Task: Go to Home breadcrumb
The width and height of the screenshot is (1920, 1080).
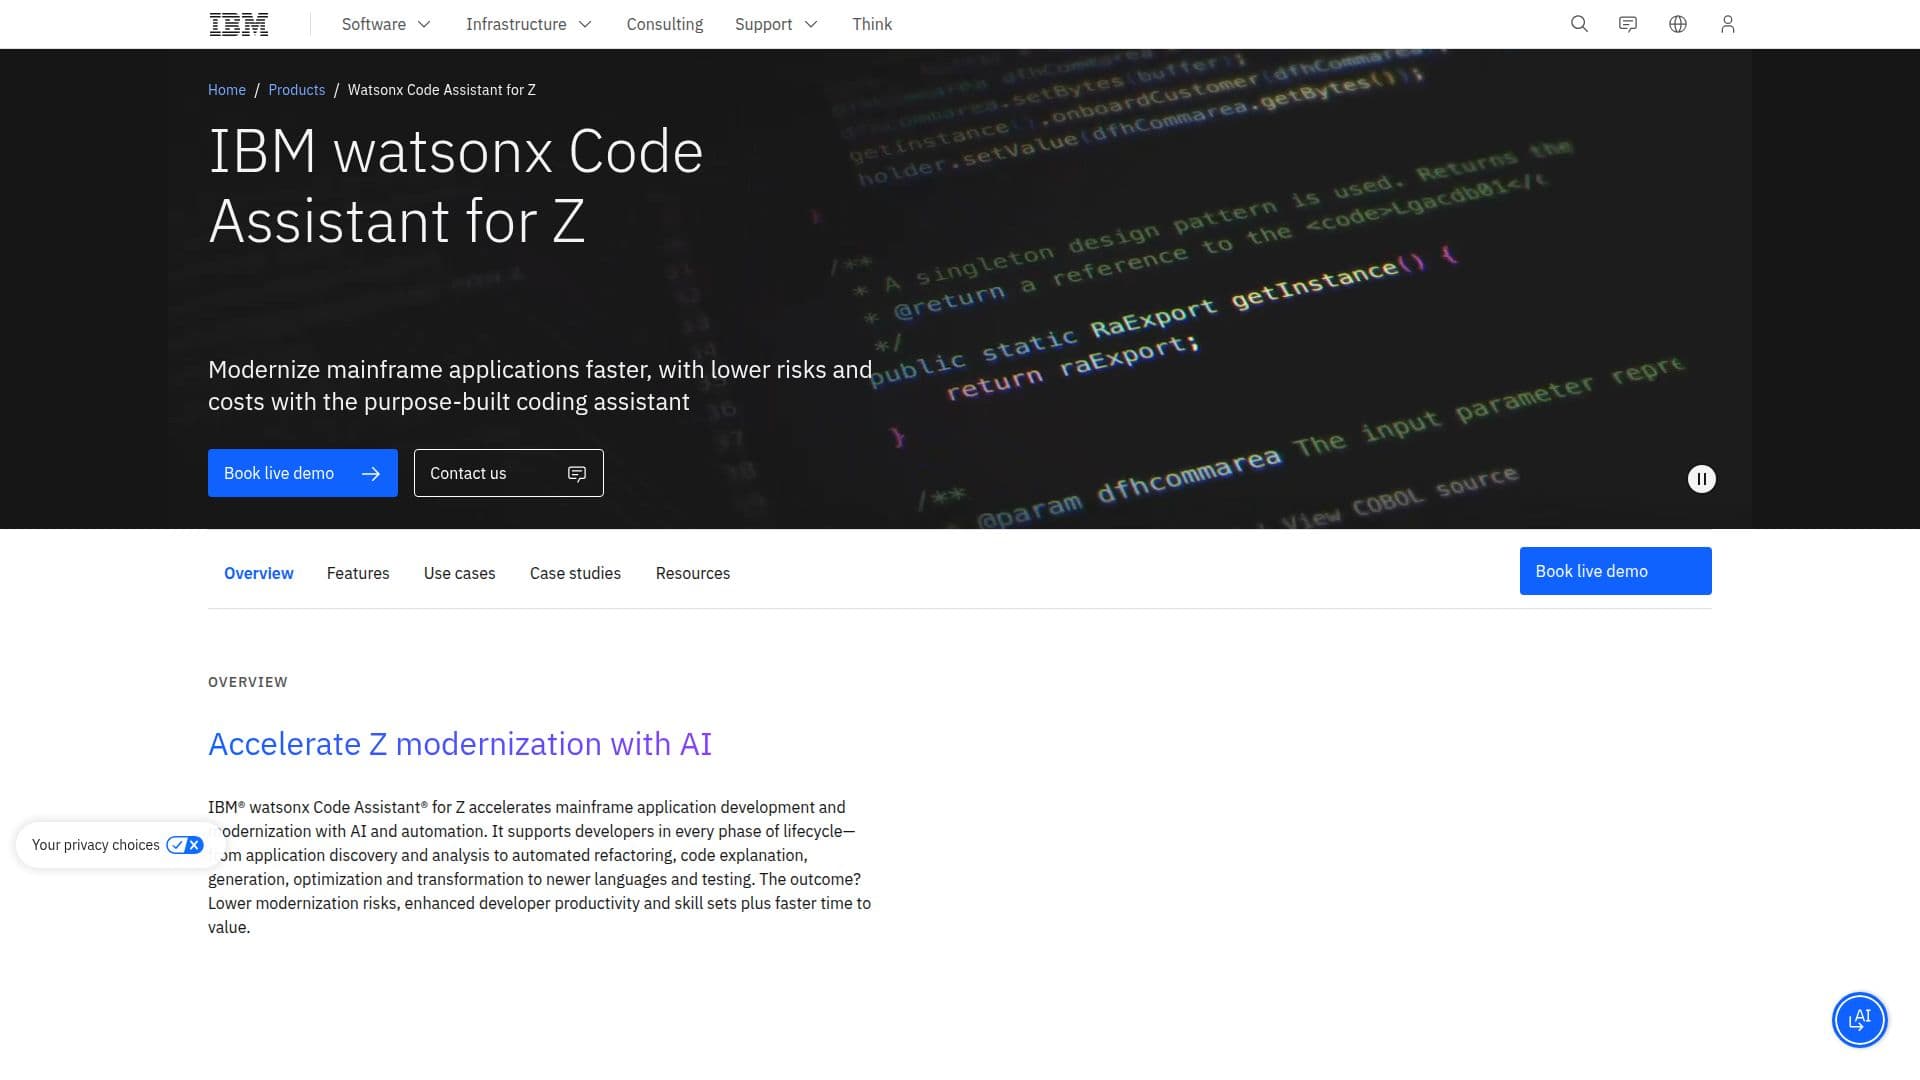Action: pyautogui.click(x=227, y=90)
